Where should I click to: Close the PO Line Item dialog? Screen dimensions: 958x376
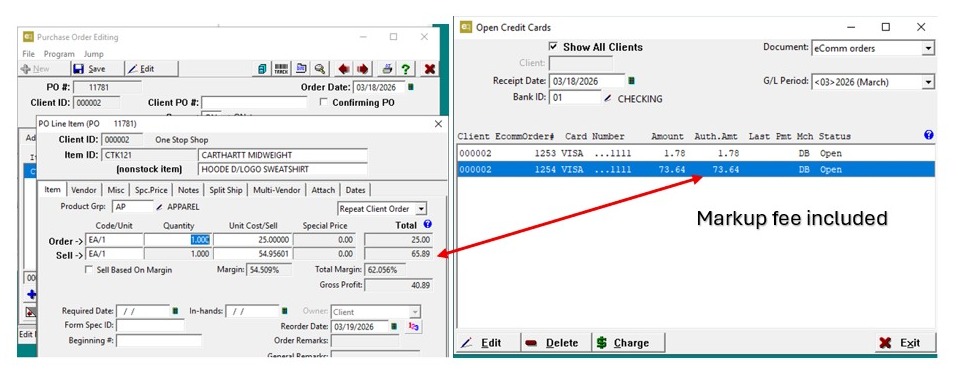[438, 123]
